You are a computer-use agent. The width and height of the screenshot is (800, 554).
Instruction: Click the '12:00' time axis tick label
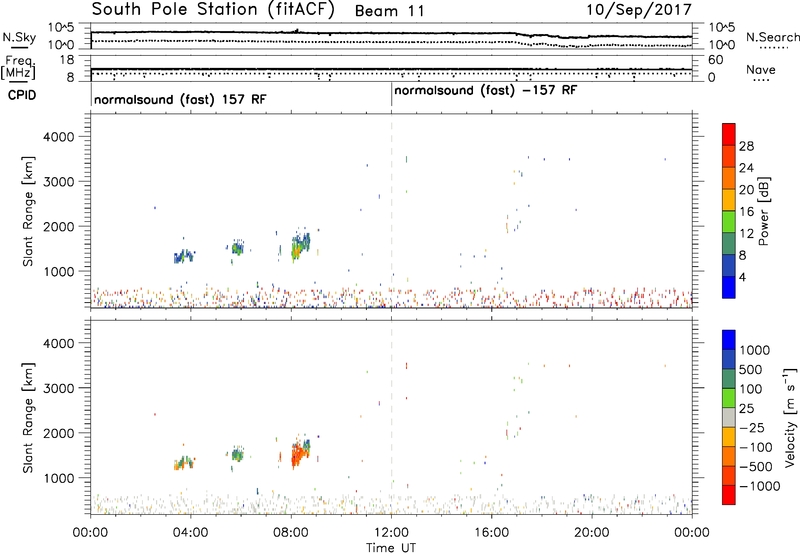pos(391,533)
